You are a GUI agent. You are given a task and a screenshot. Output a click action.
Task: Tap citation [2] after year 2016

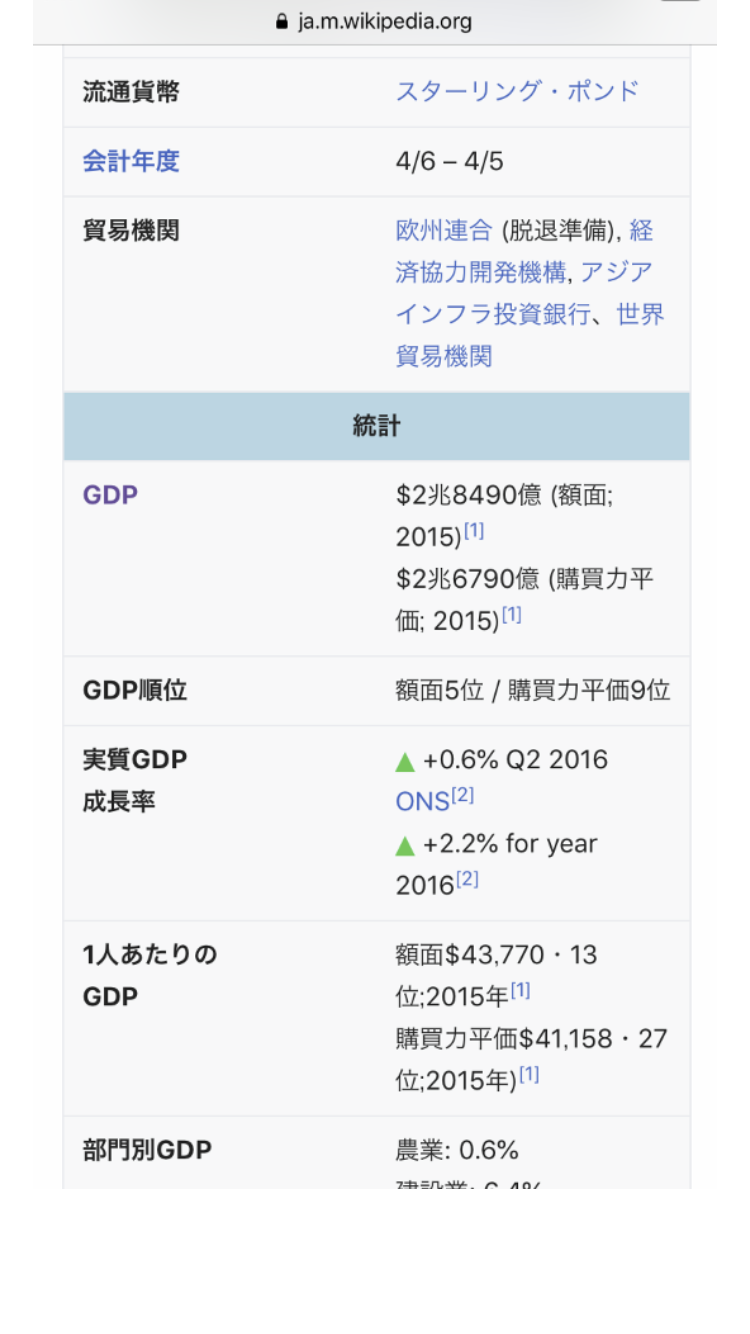tap(467, 880)
